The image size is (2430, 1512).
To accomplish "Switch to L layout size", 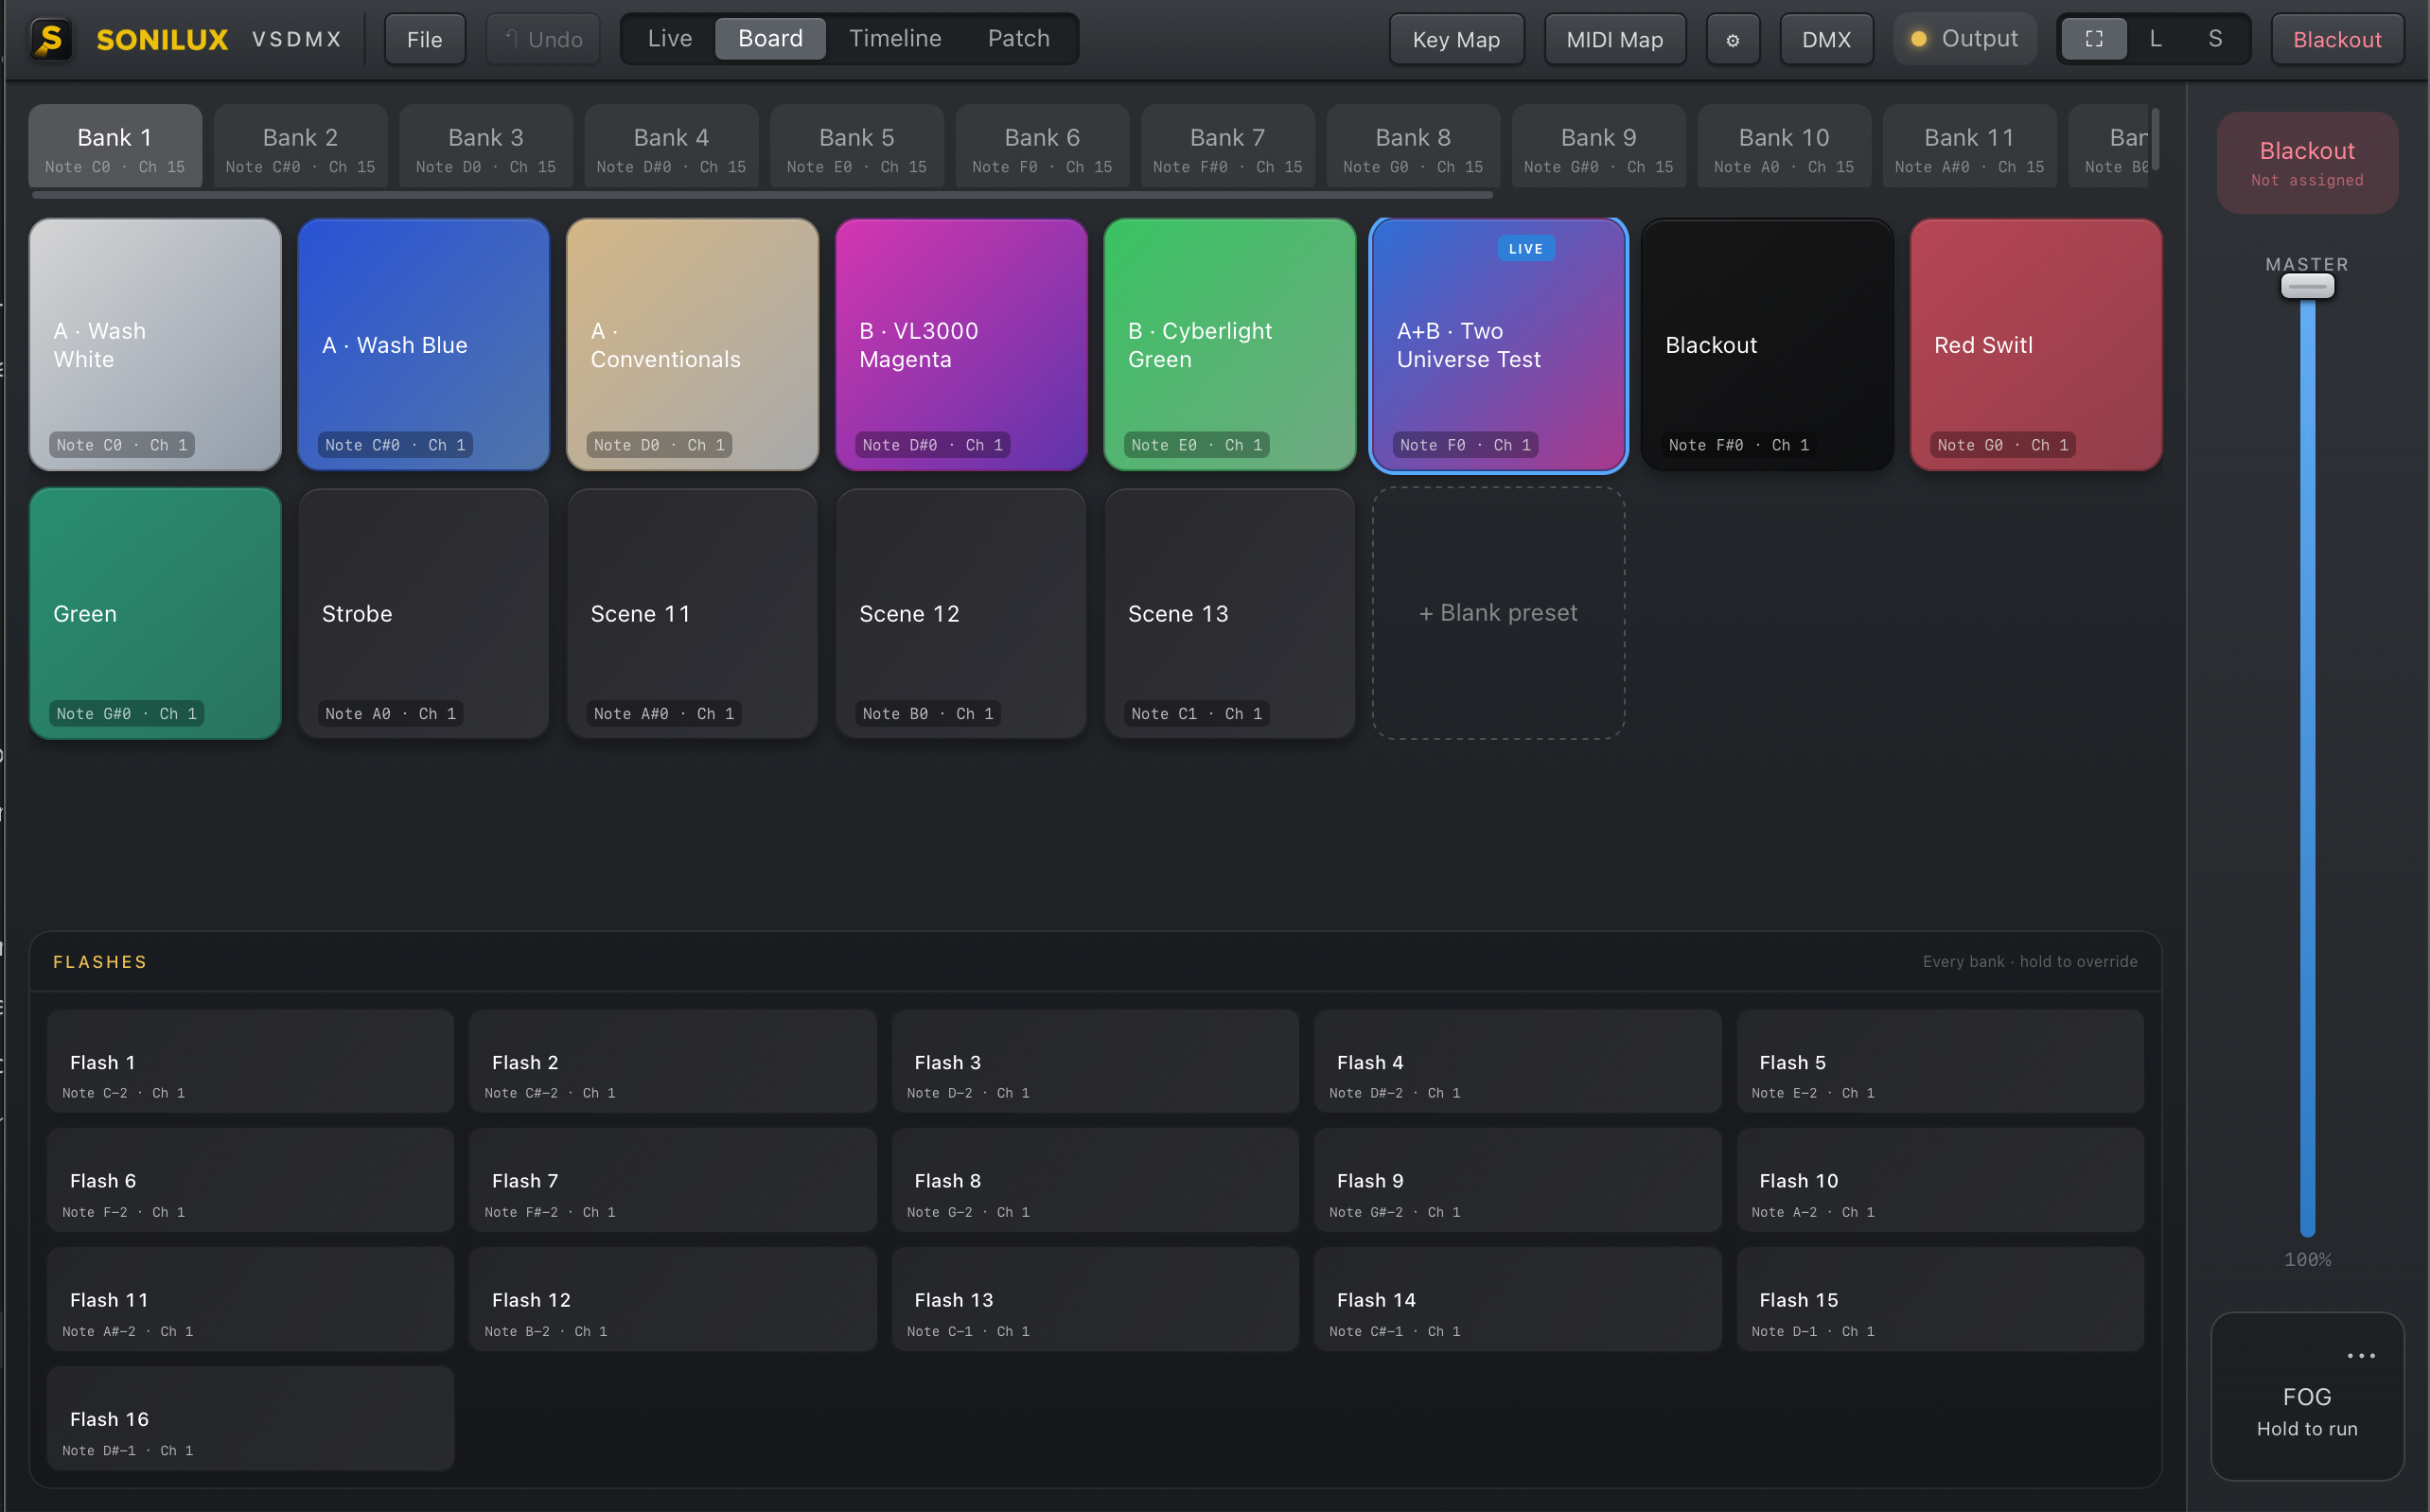I will [2156, 39].
